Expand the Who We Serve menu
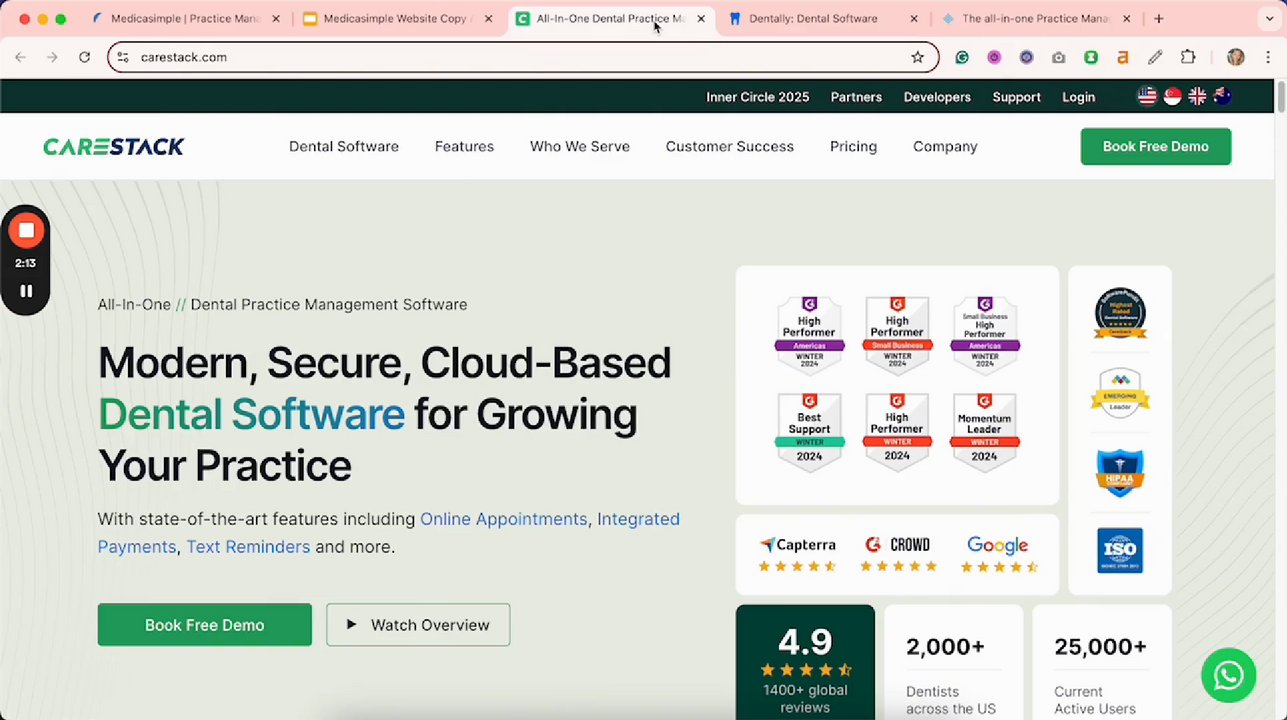Screen dimensions: 1287x720 pos(580,146)
